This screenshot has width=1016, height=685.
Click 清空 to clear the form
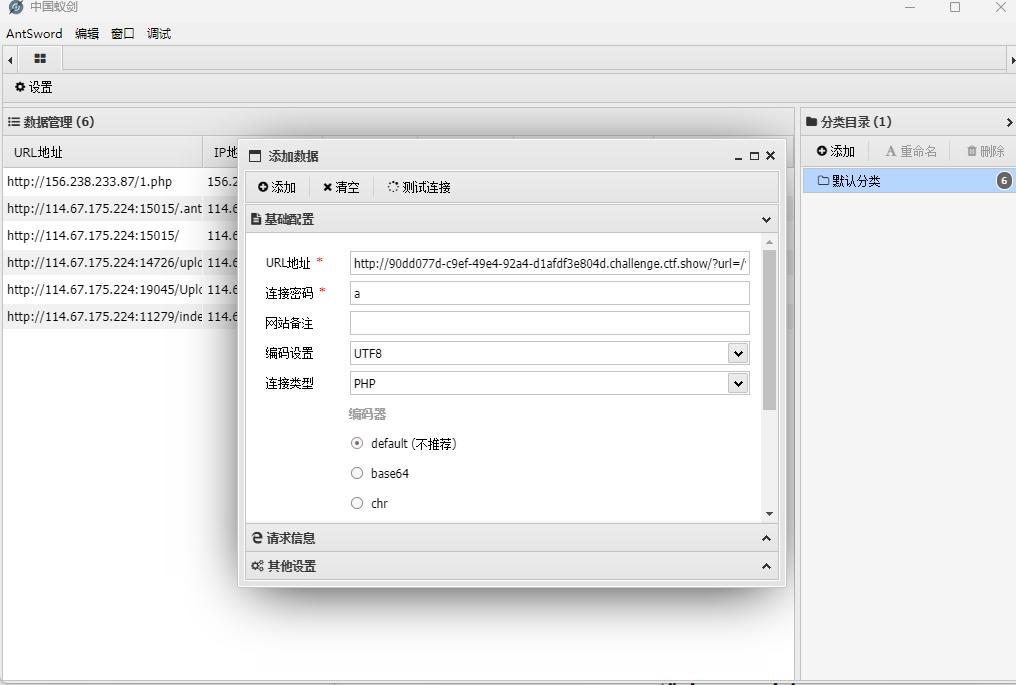point(341,187)
